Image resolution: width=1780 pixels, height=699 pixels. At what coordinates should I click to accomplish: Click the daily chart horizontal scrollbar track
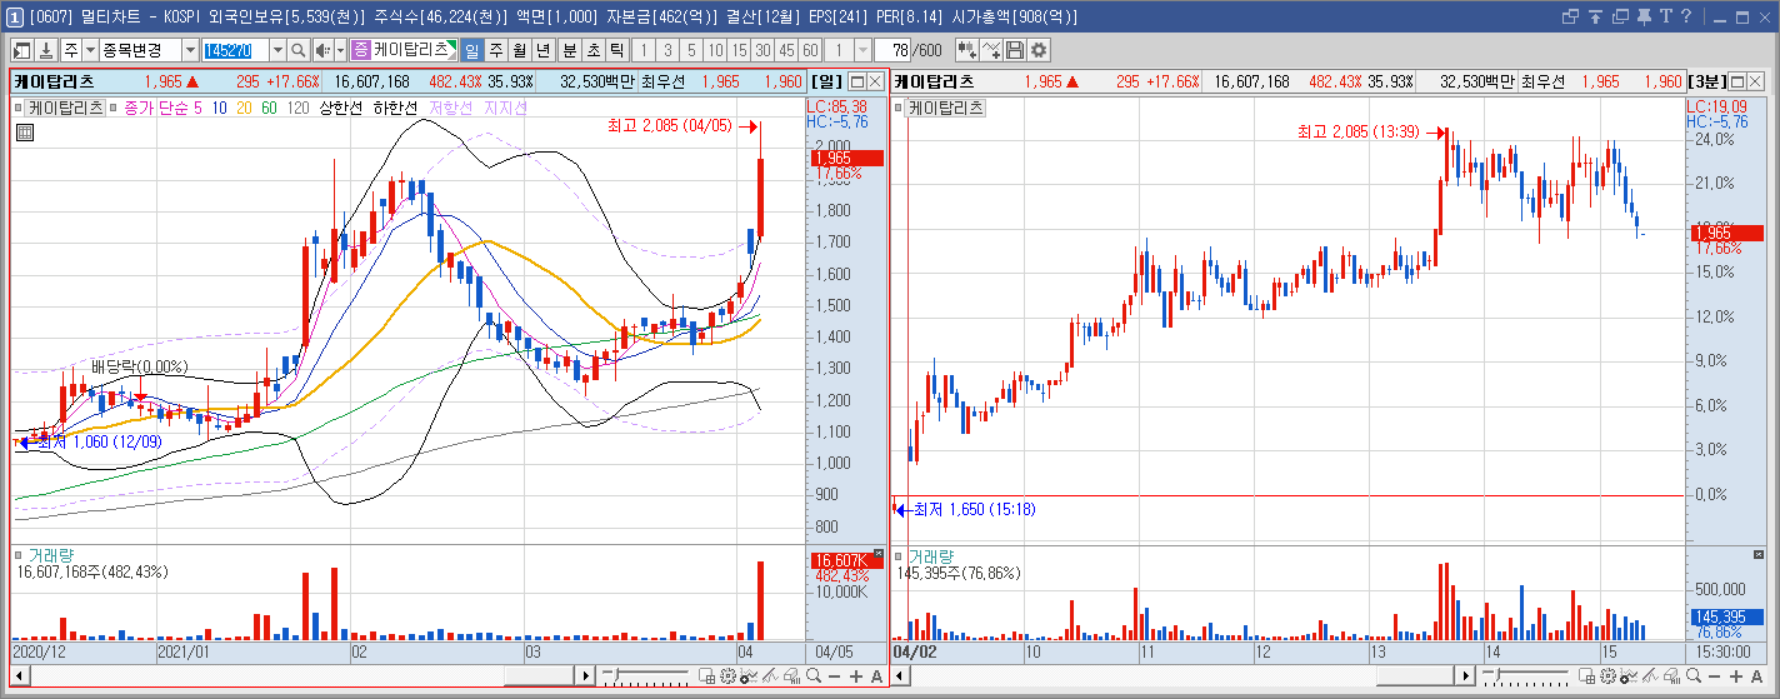tap(303, 676)
